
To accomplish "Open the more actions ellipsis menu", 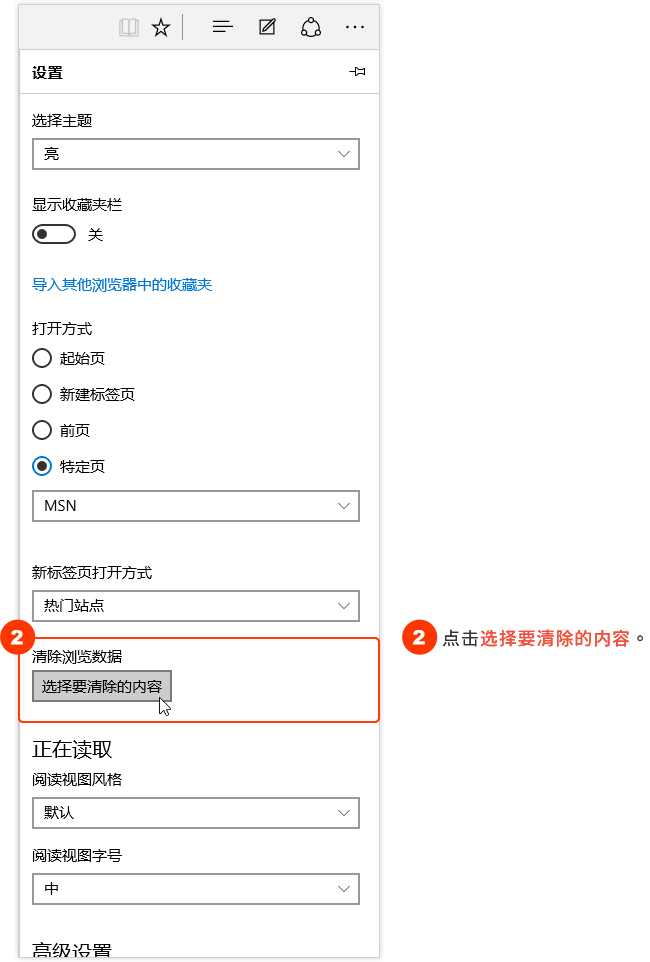I will point(355,27).
